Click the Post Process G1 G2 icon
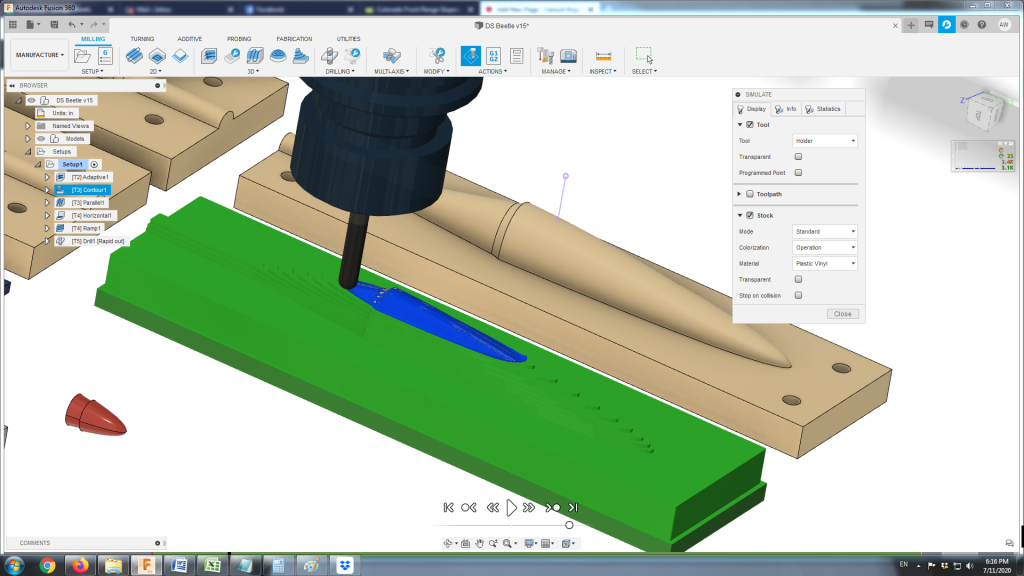Screen dimensions: 1024x576 492,55
